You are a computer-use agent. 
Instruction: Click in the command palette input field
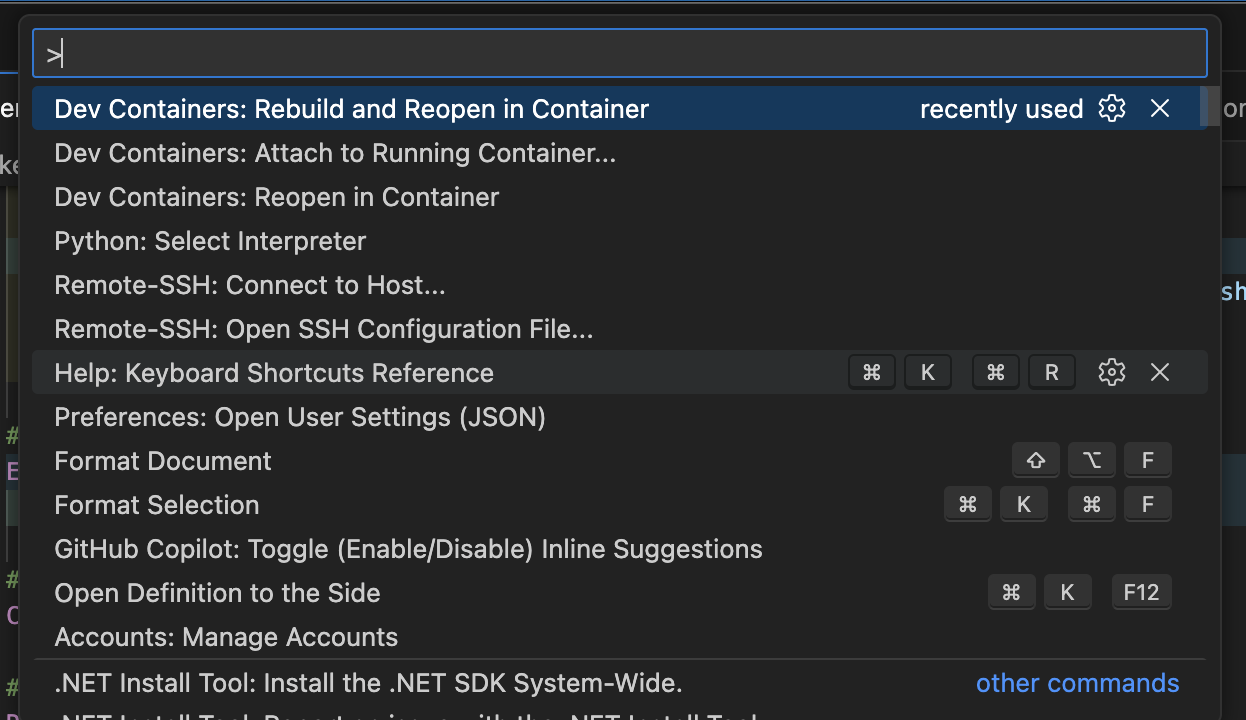[x=620, y=54]
